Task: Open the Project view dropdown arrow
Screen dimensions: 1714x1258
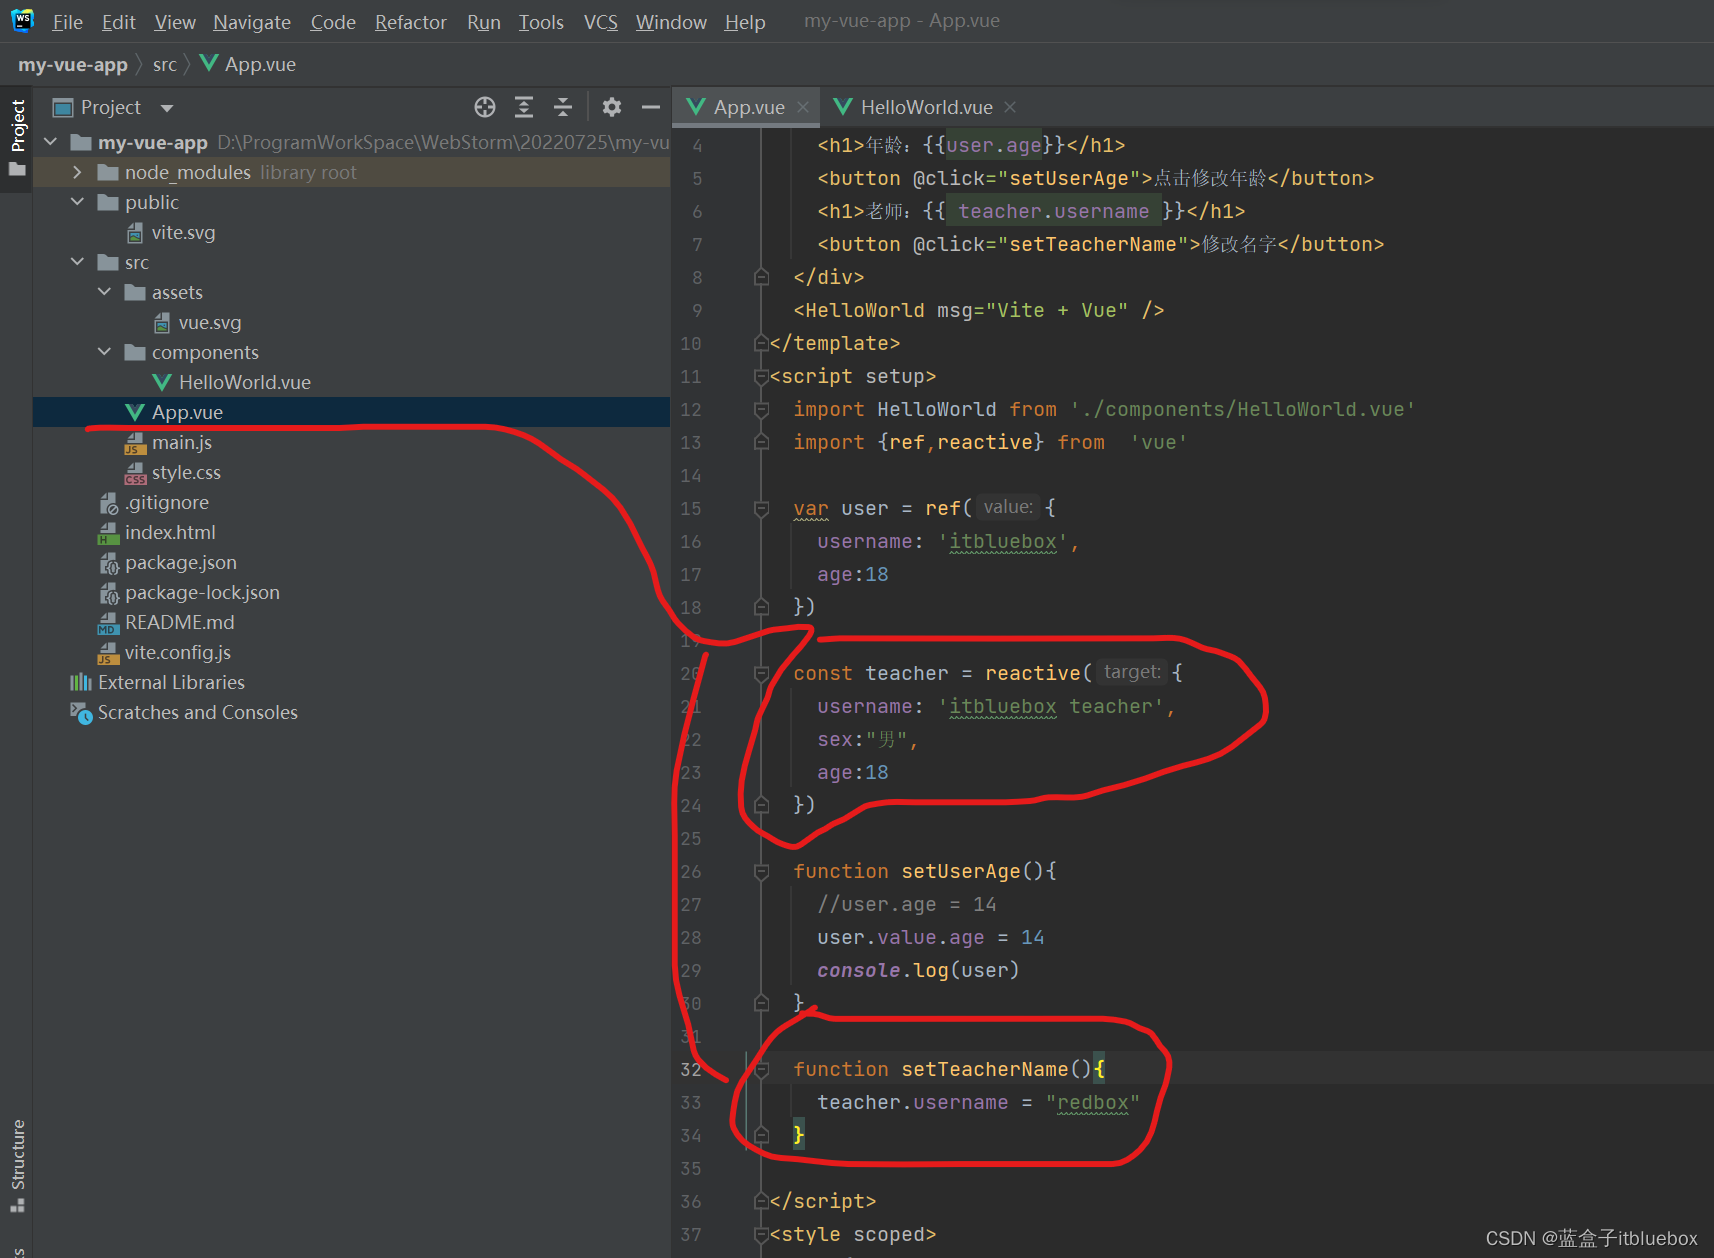Action: [x=167, y=108]
